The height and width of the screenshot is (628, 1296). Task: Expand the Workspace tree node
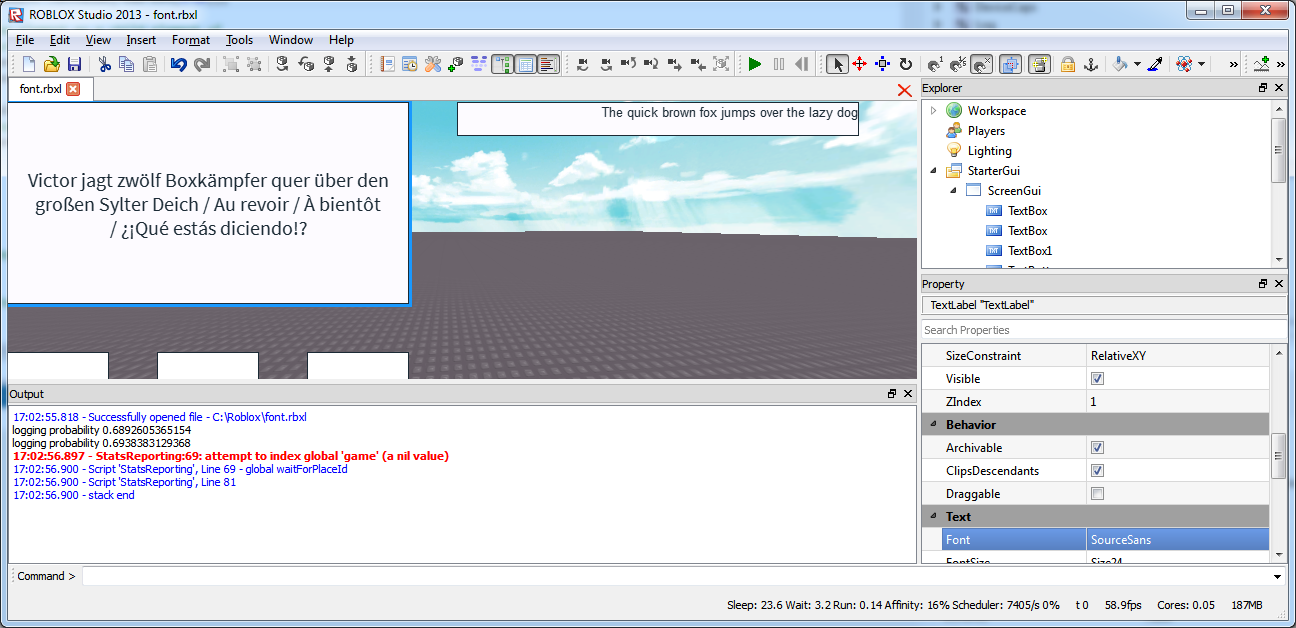pos(934,110)
